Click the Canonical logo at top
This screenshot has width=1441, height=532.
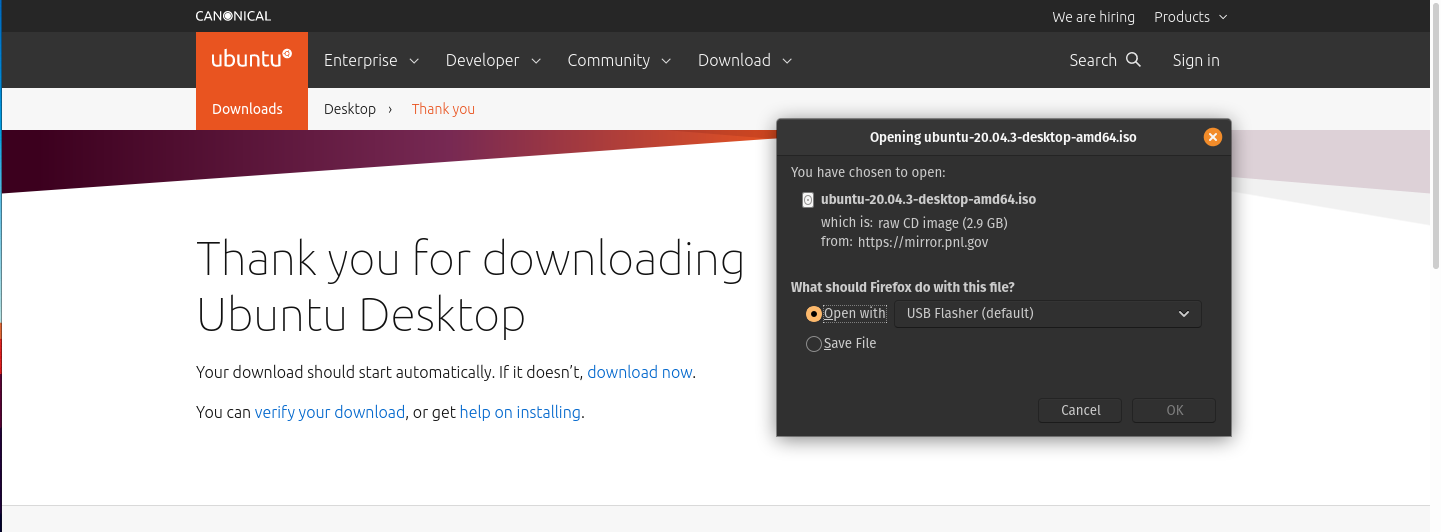click(233, 16)
